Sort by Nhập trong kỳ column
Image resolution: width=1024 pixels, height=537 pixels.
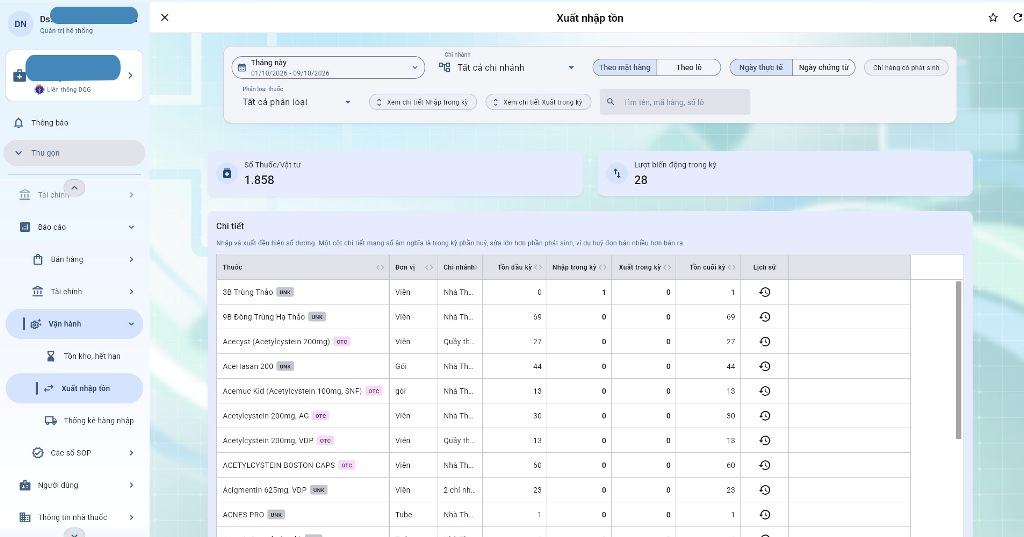tap(579, 267)
